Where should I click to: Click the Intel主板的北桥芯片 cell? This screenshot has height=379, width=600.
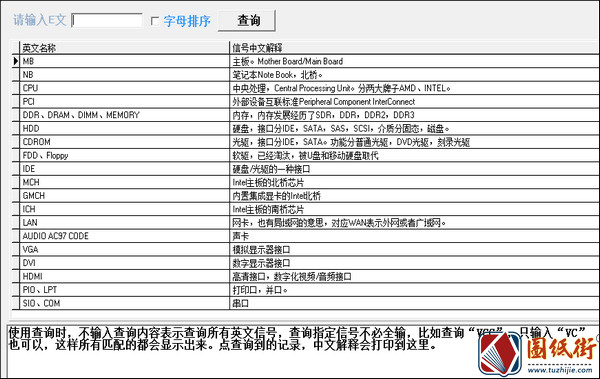click(x=414, y=182)
